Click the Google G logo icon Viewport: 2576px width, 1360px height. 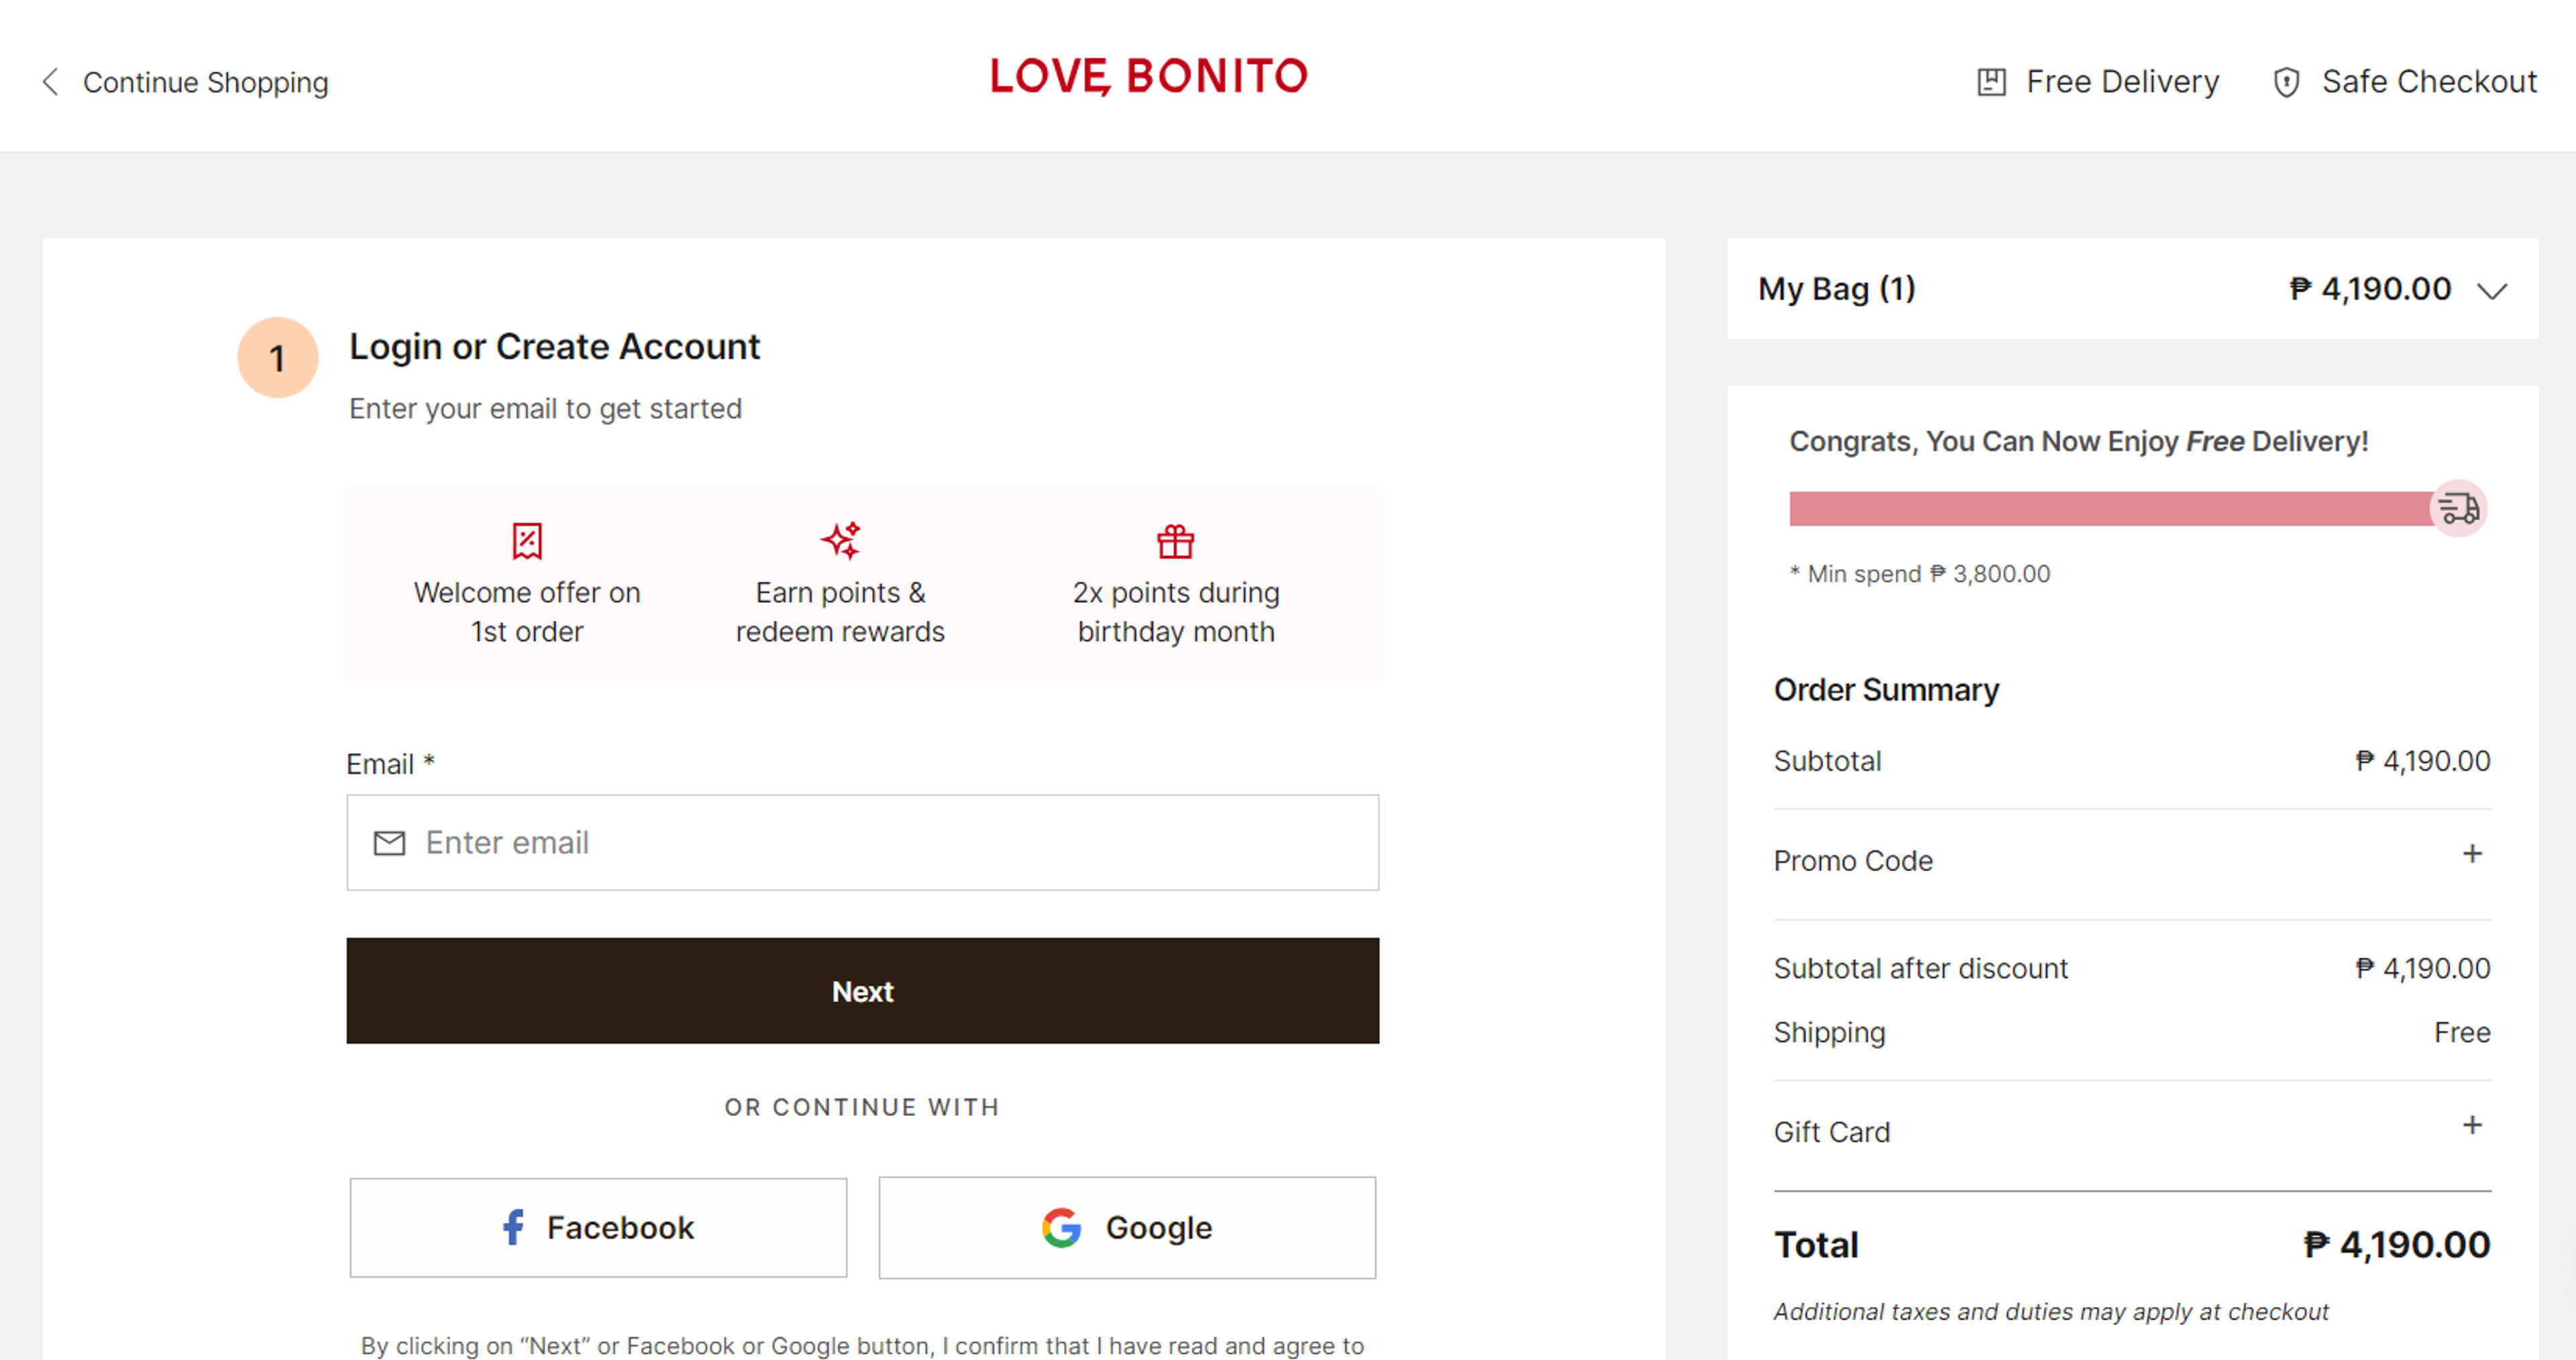coord(1062,1227)
